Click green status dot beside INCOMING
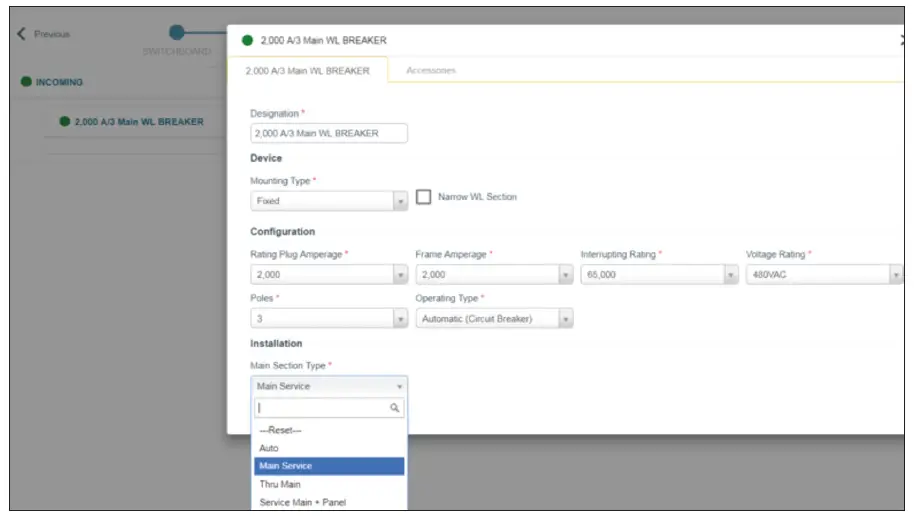Screen dimensions: 914x516 (x=26, y=82)
